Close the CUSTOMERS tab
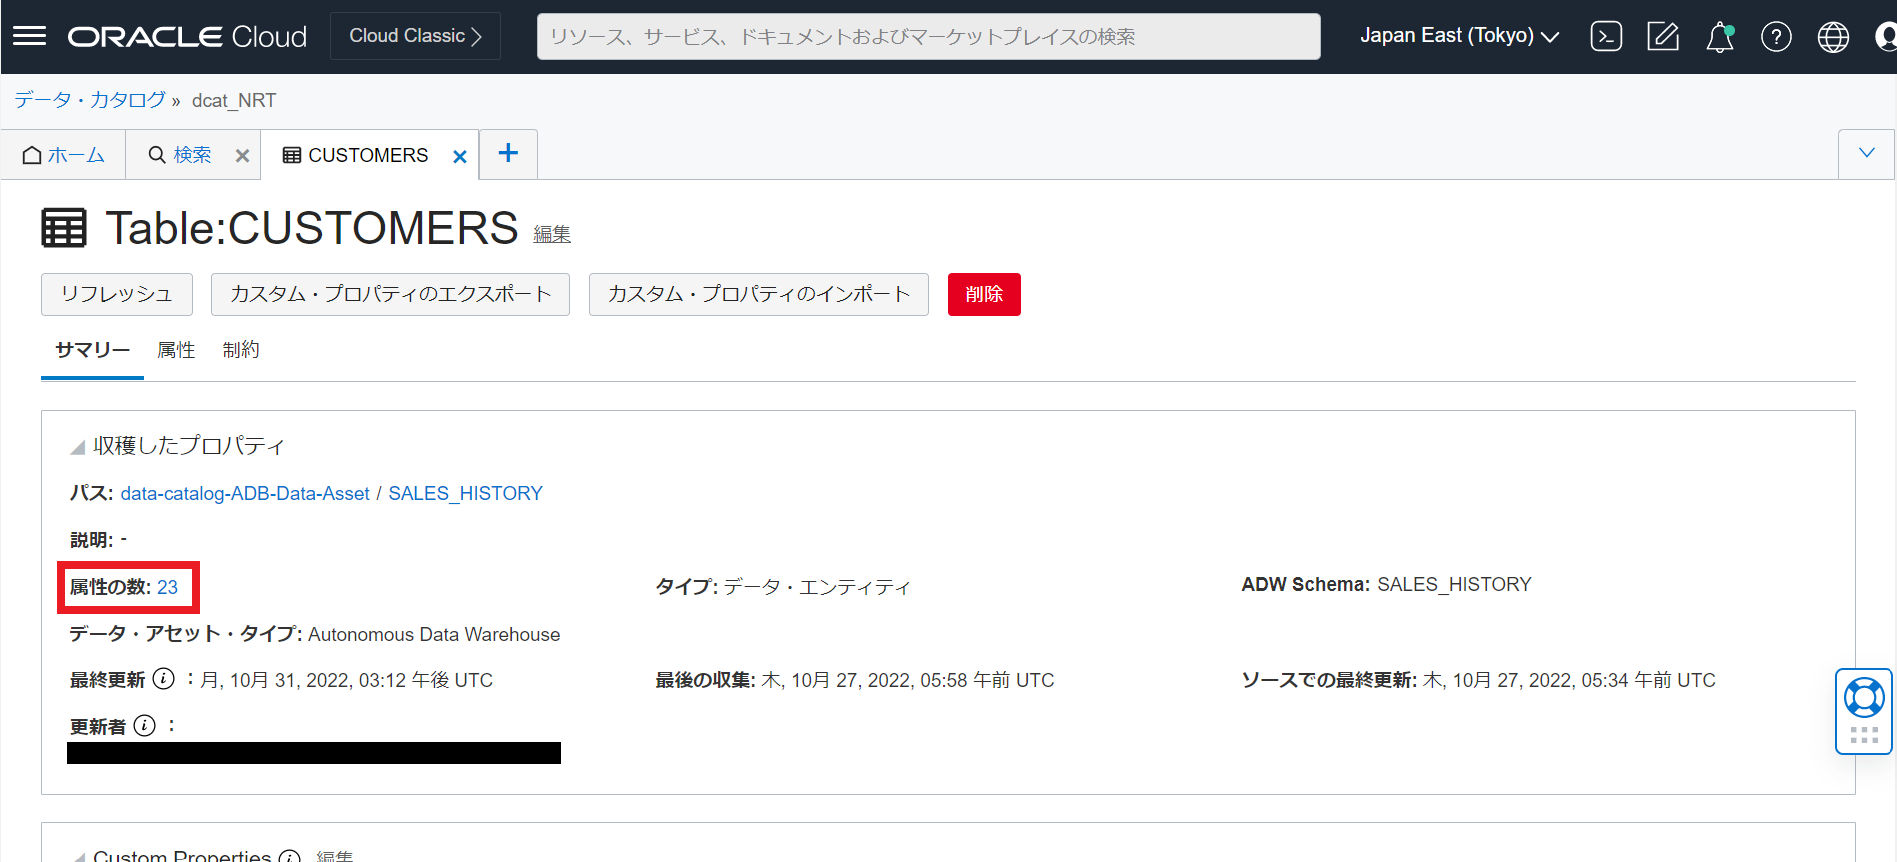 460,156
